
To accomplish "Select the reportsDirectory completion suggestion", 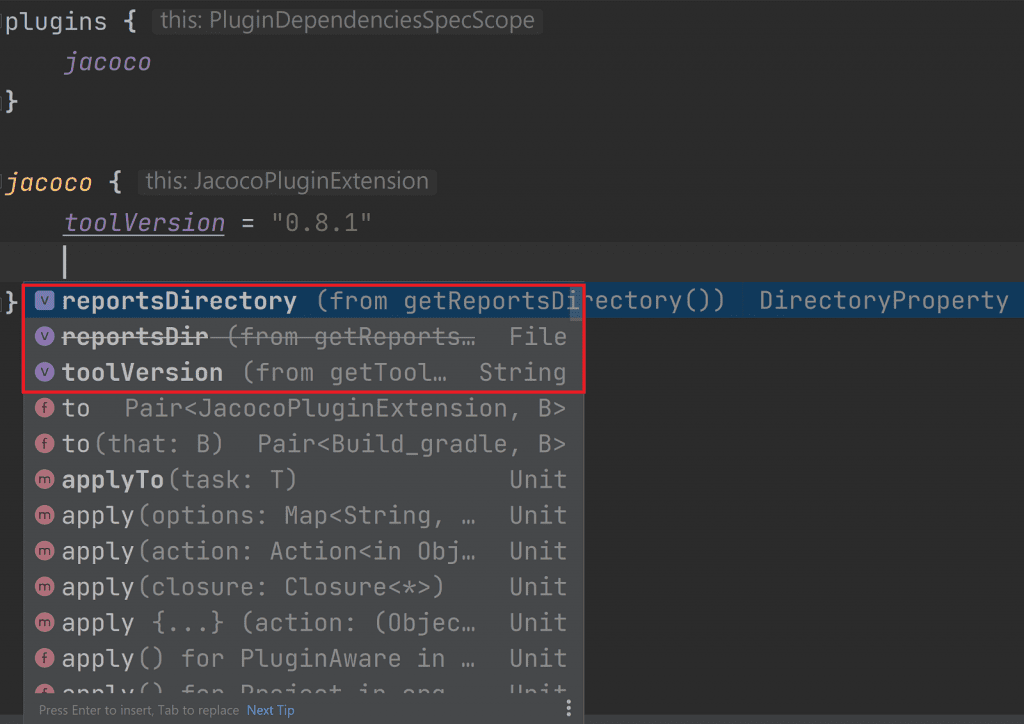I will (180, 301).
